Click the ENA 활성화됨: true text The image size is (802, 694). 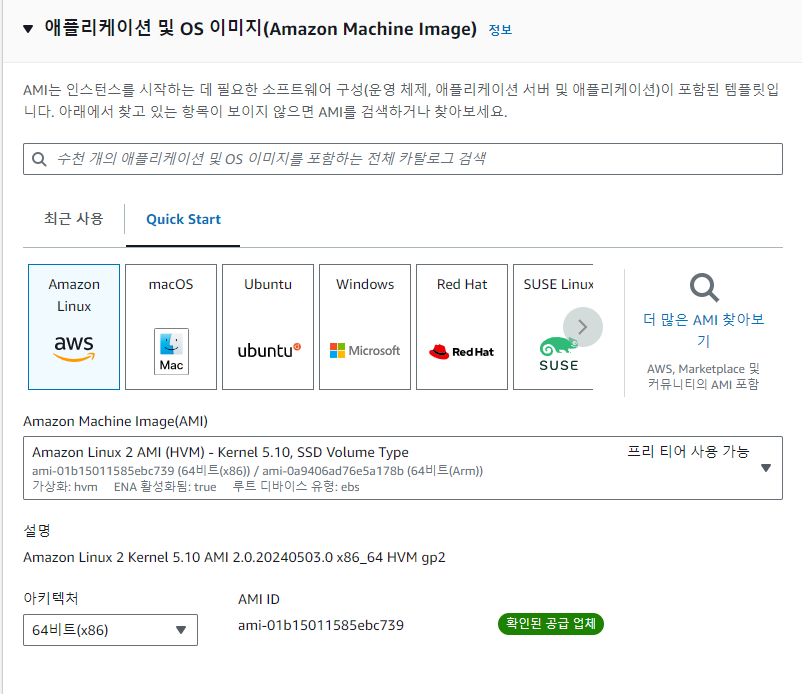pyautogui.click(x=165, y=487)
